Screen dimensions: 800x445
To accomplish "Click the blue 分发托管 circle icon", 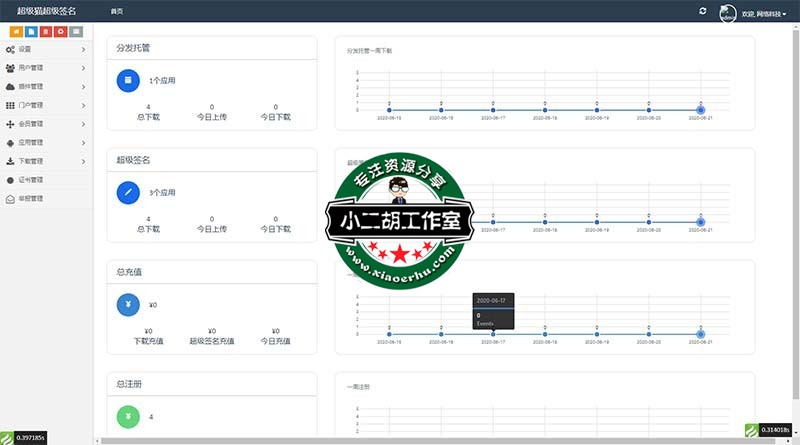I will tap(127, 80).
